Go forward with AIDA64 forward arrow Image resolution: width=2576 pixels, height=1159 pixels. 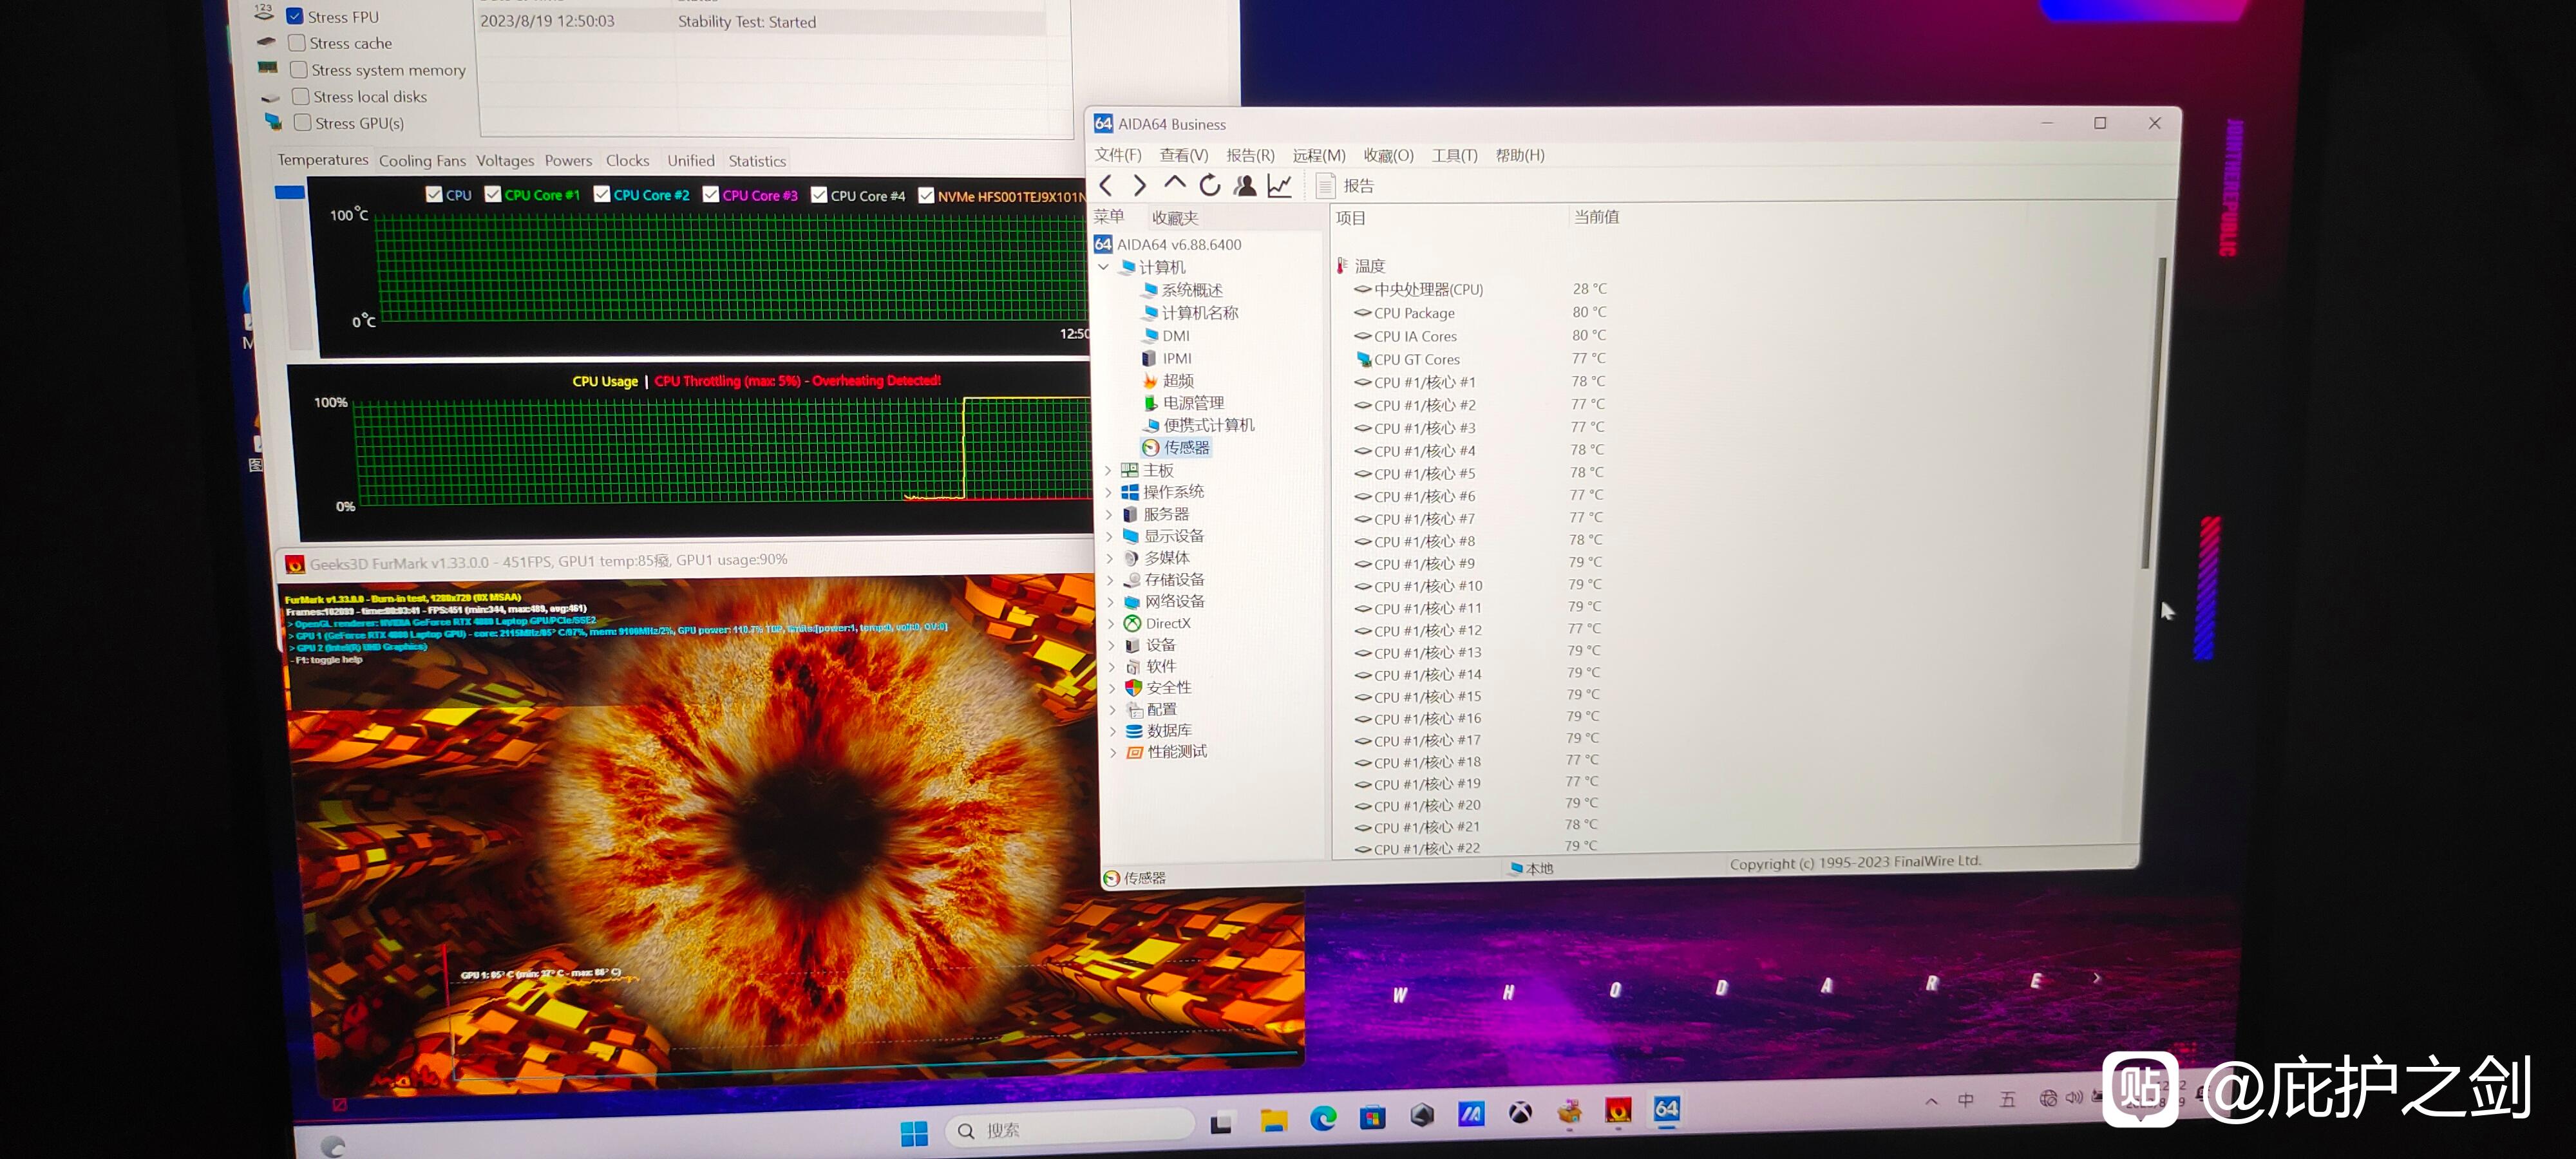[x=1140, y=185]
